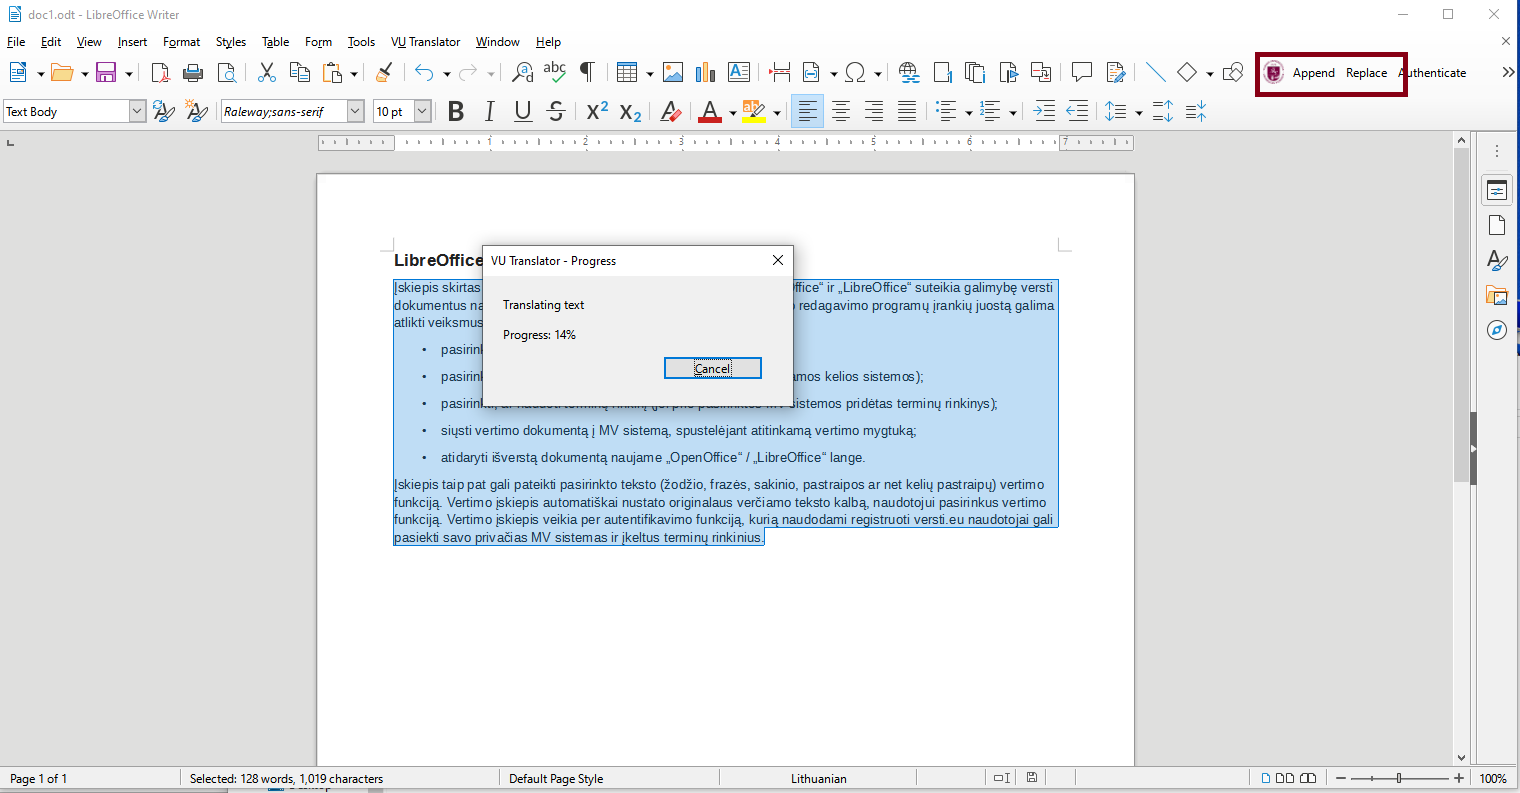Click the Lithuanian language status field

[819, 778]
